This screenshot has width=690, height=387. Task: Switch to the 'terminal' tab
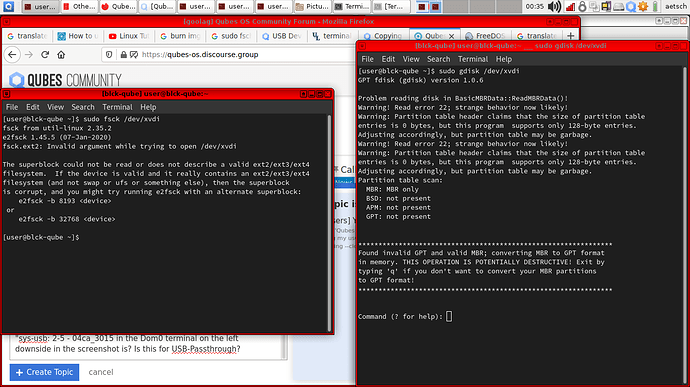tap(333, 36)
